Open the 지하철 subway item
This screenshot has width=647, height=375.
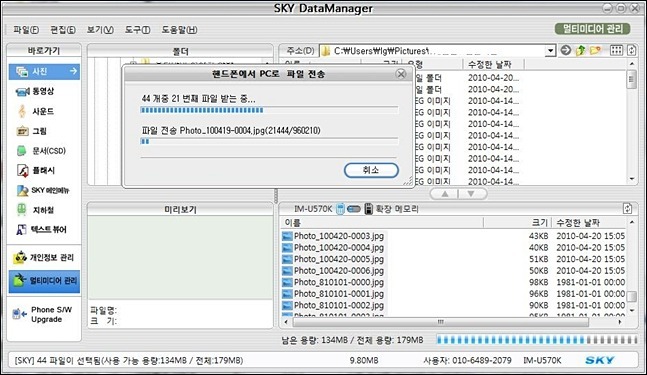click(x=36, y=210)
